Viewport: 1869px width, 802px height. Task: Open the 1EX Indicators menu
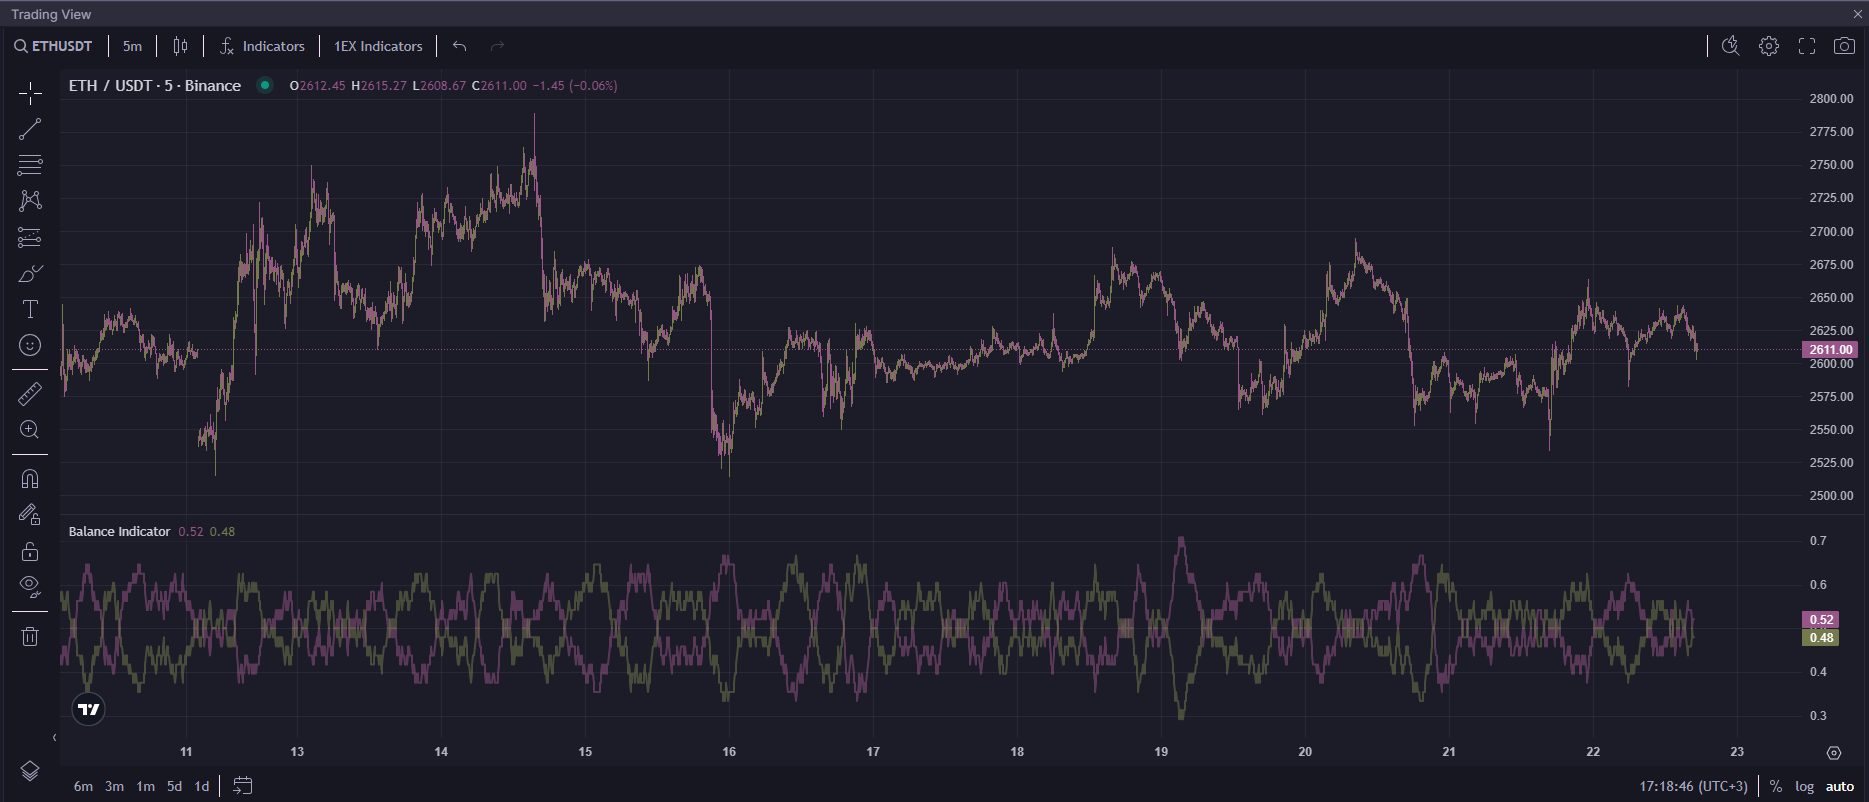(x=378, y=46)
